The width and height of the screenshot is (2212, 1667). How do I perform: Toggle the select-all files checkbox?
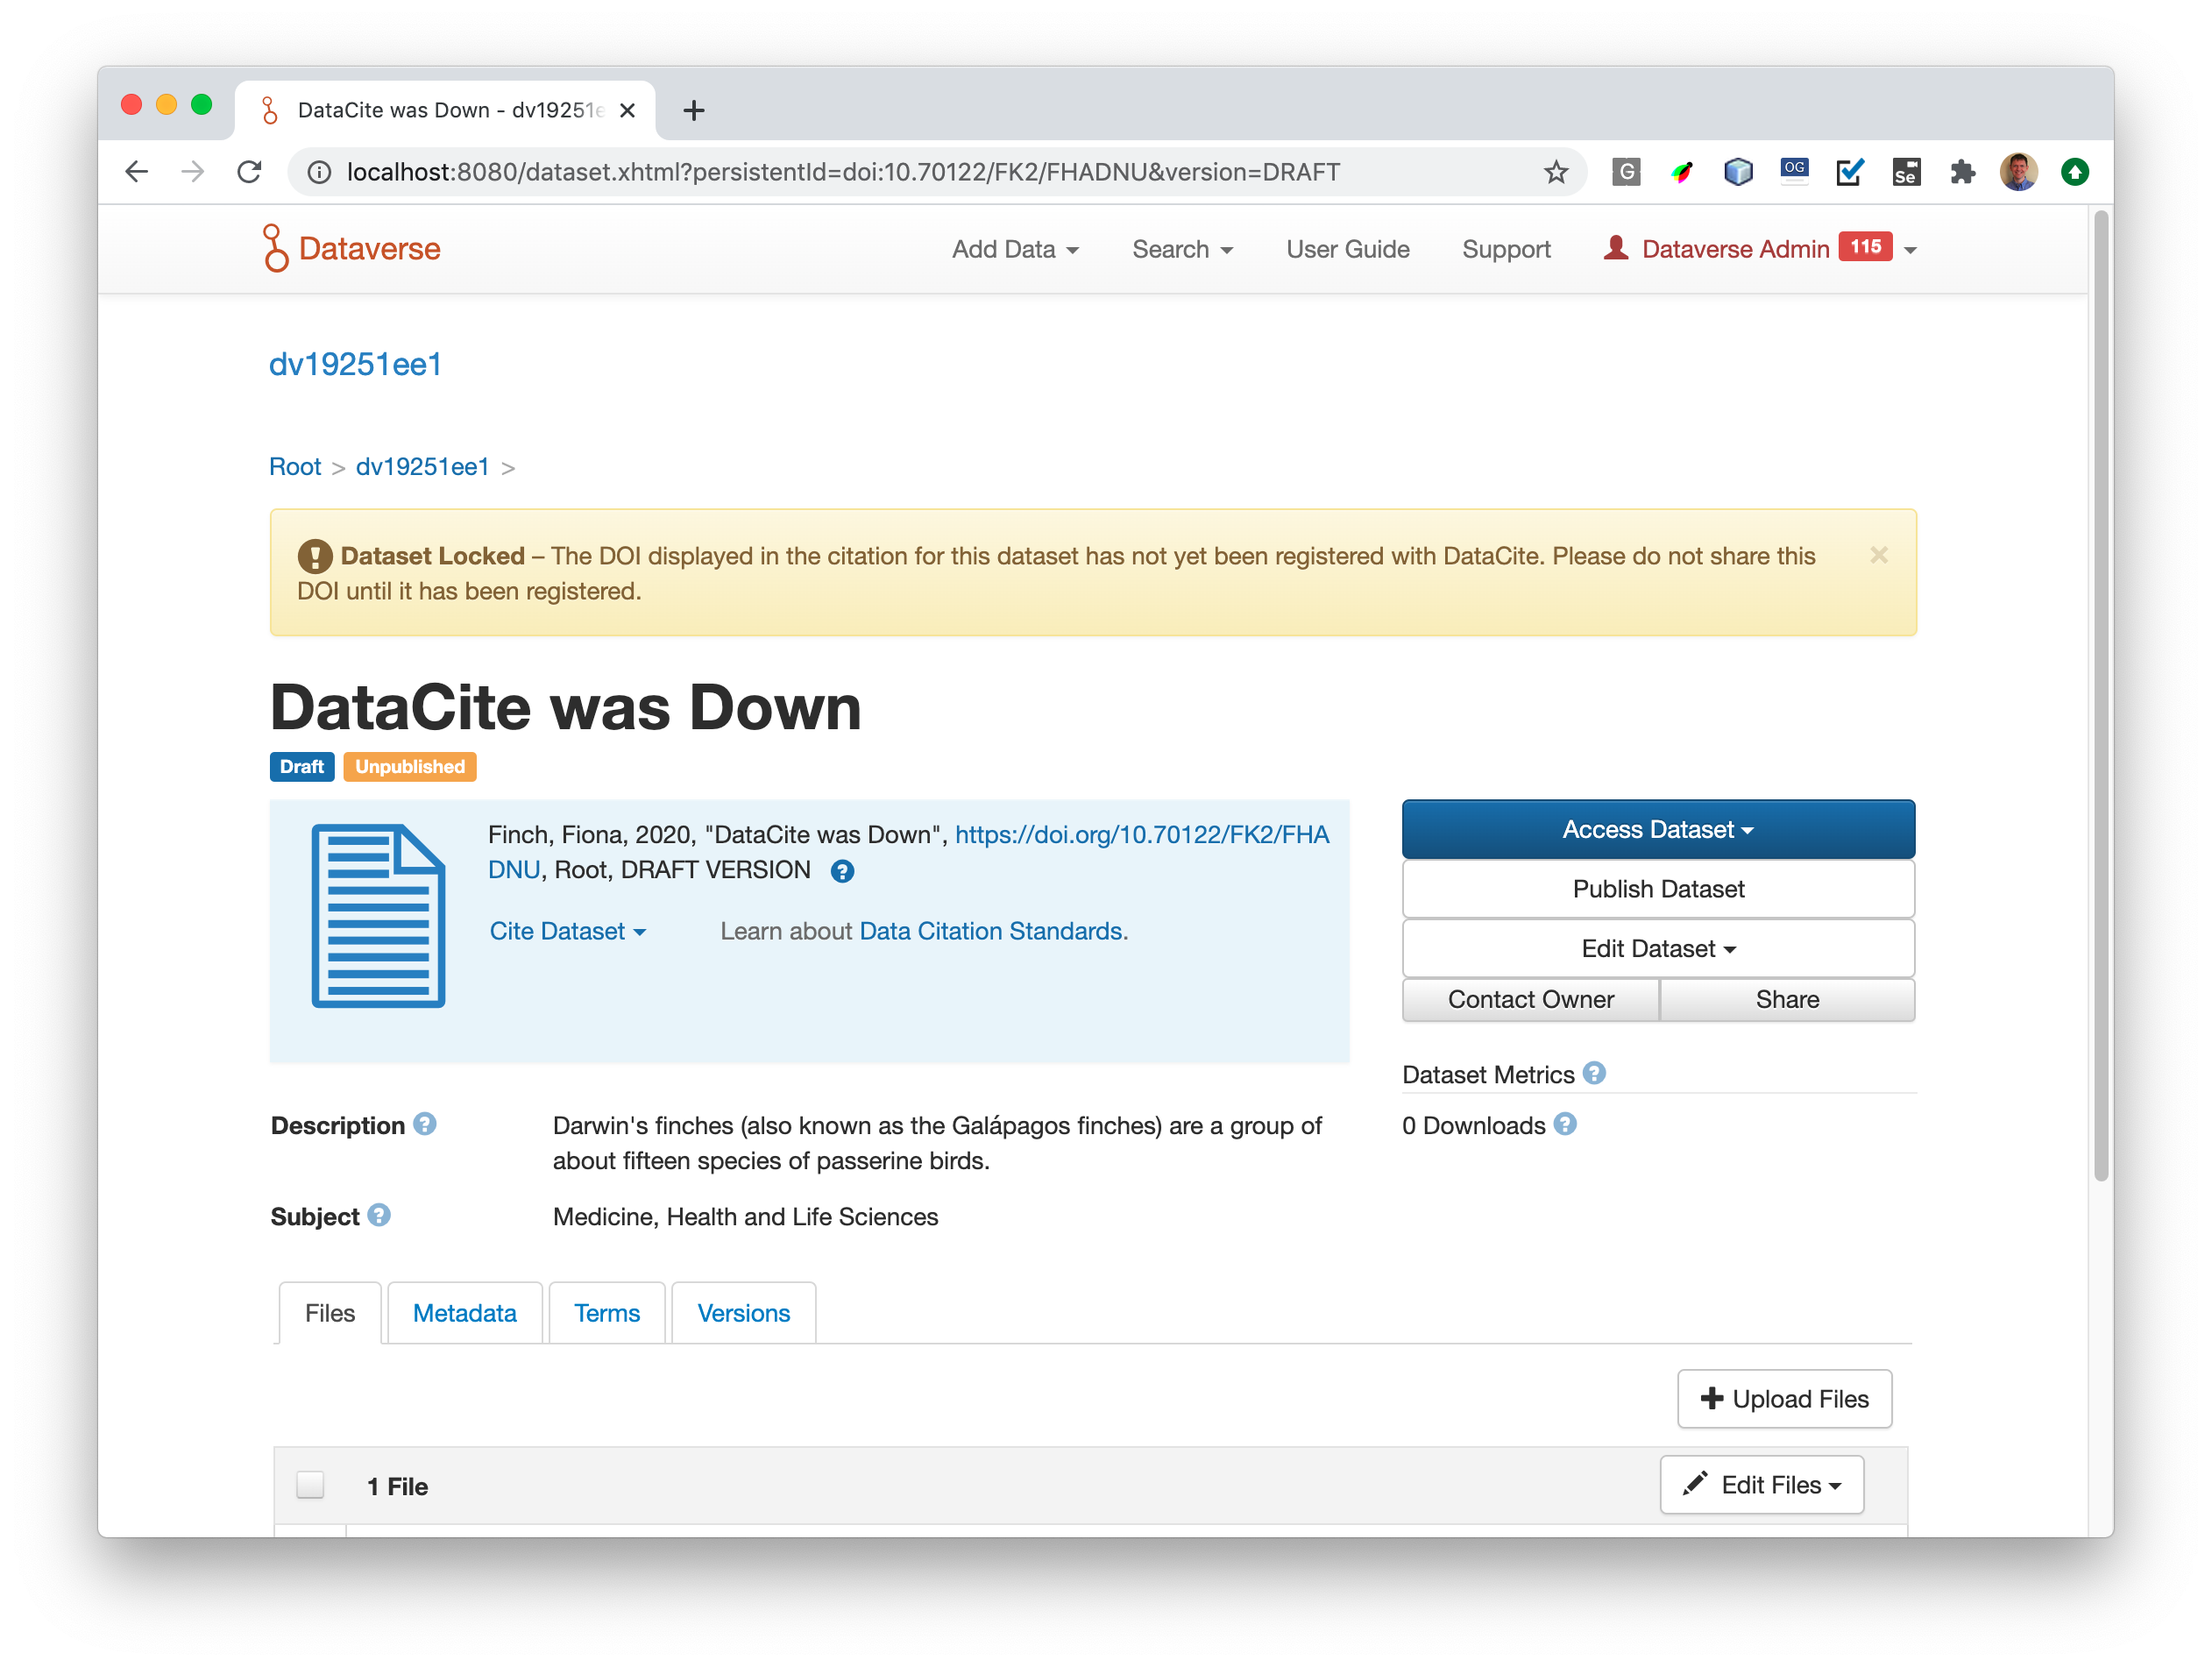(x=310, y=1485)
